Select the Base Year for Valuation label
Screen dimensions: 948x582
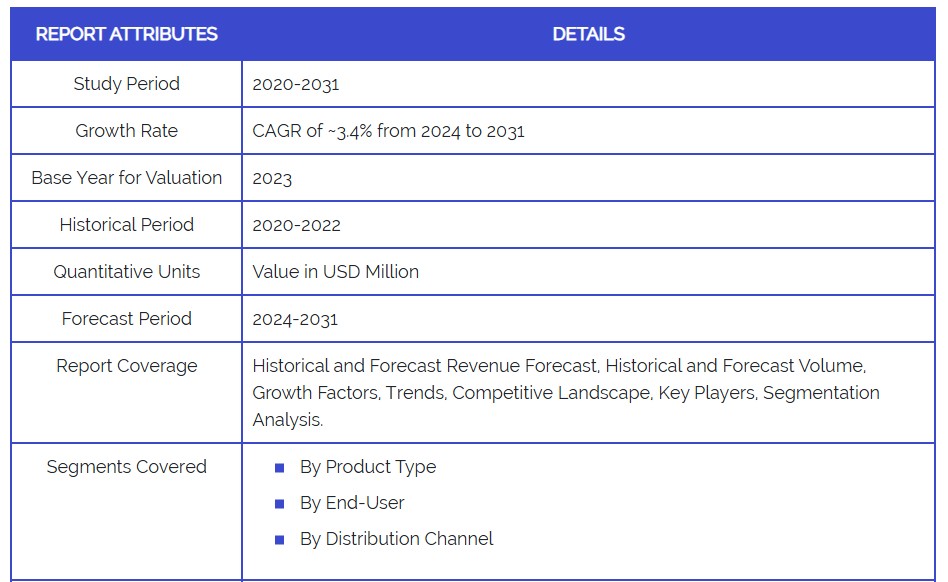coord(126,178)
